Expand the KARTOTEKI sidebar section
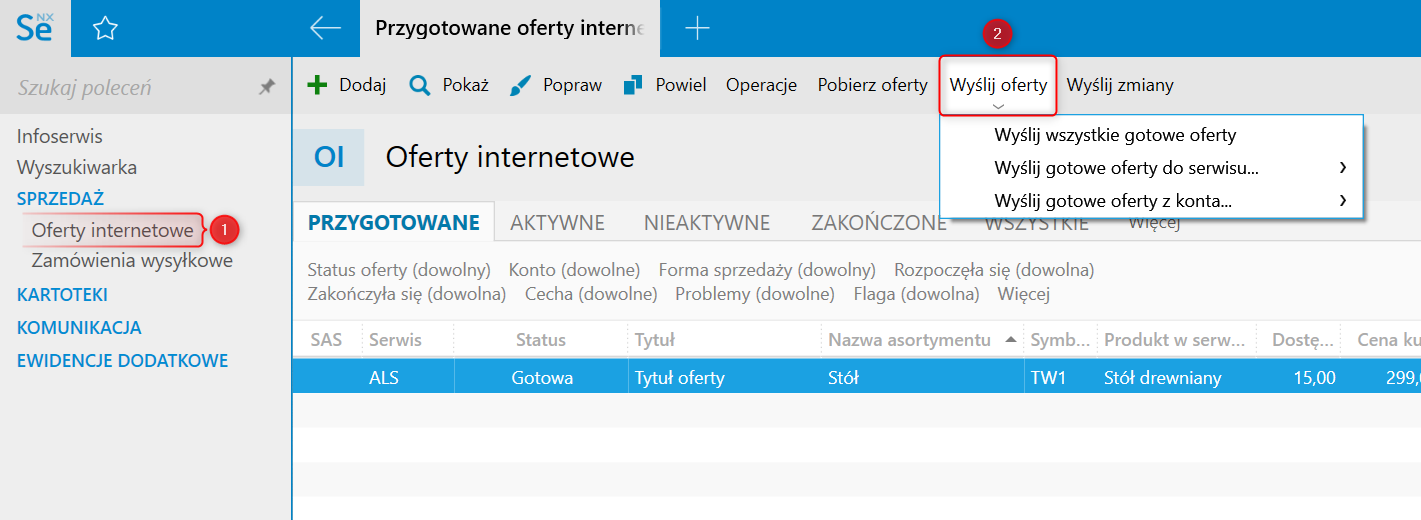 point(62,295)
